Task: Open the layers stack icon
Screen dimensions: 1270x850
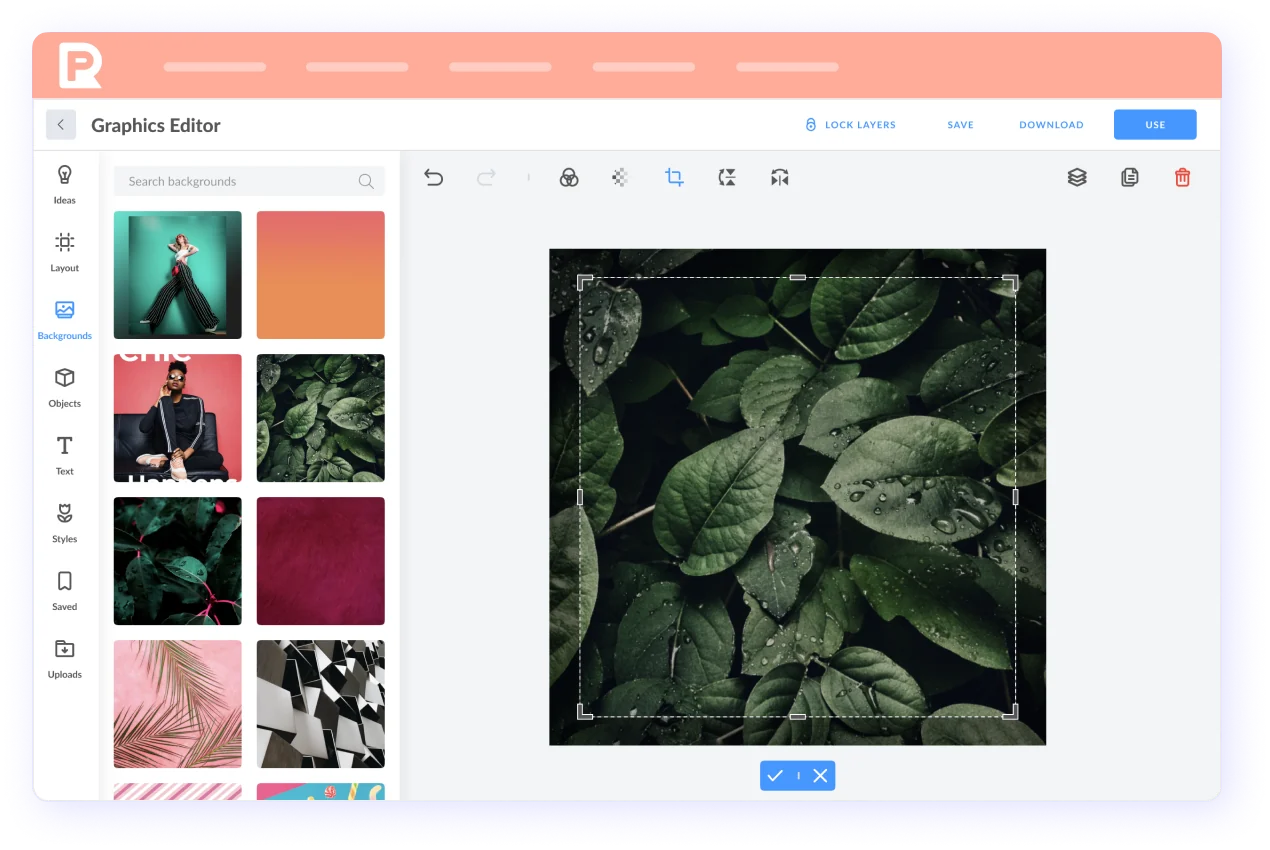Action: click(x=1077, y=177)
